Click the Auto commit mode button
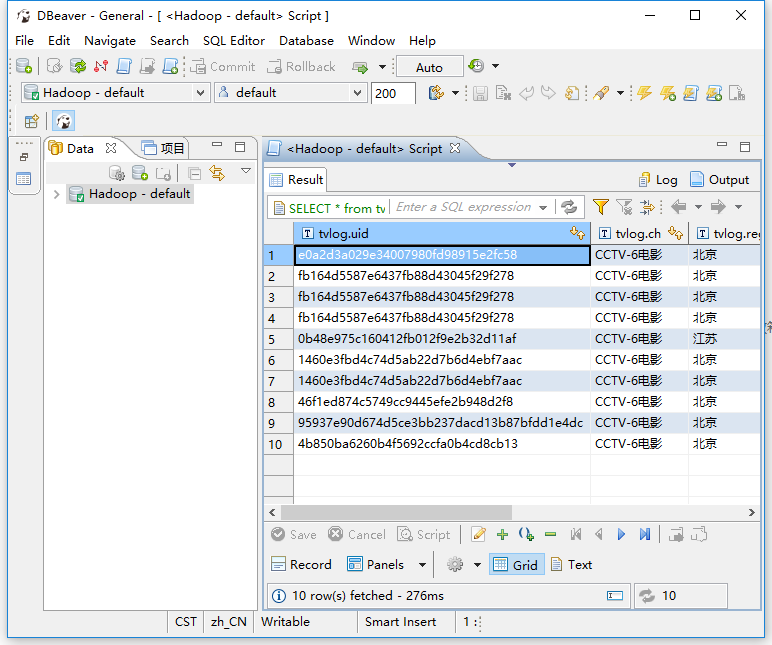Image resolution: width=772 pixels, height=645 pixels. click(x=429, y=67)
